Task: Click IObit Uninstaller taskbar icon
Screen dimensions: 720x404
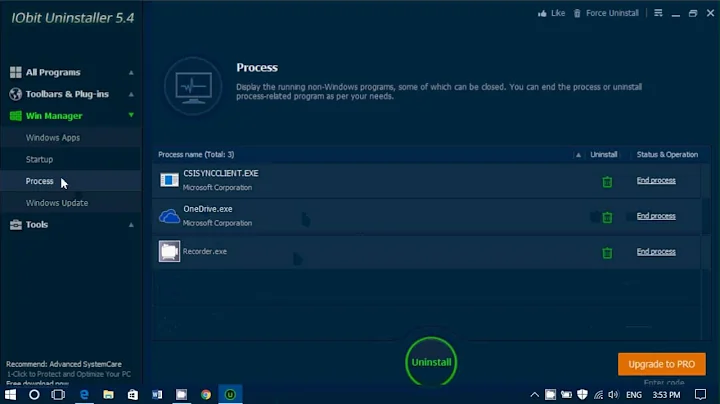Action: tap(230, 394)
